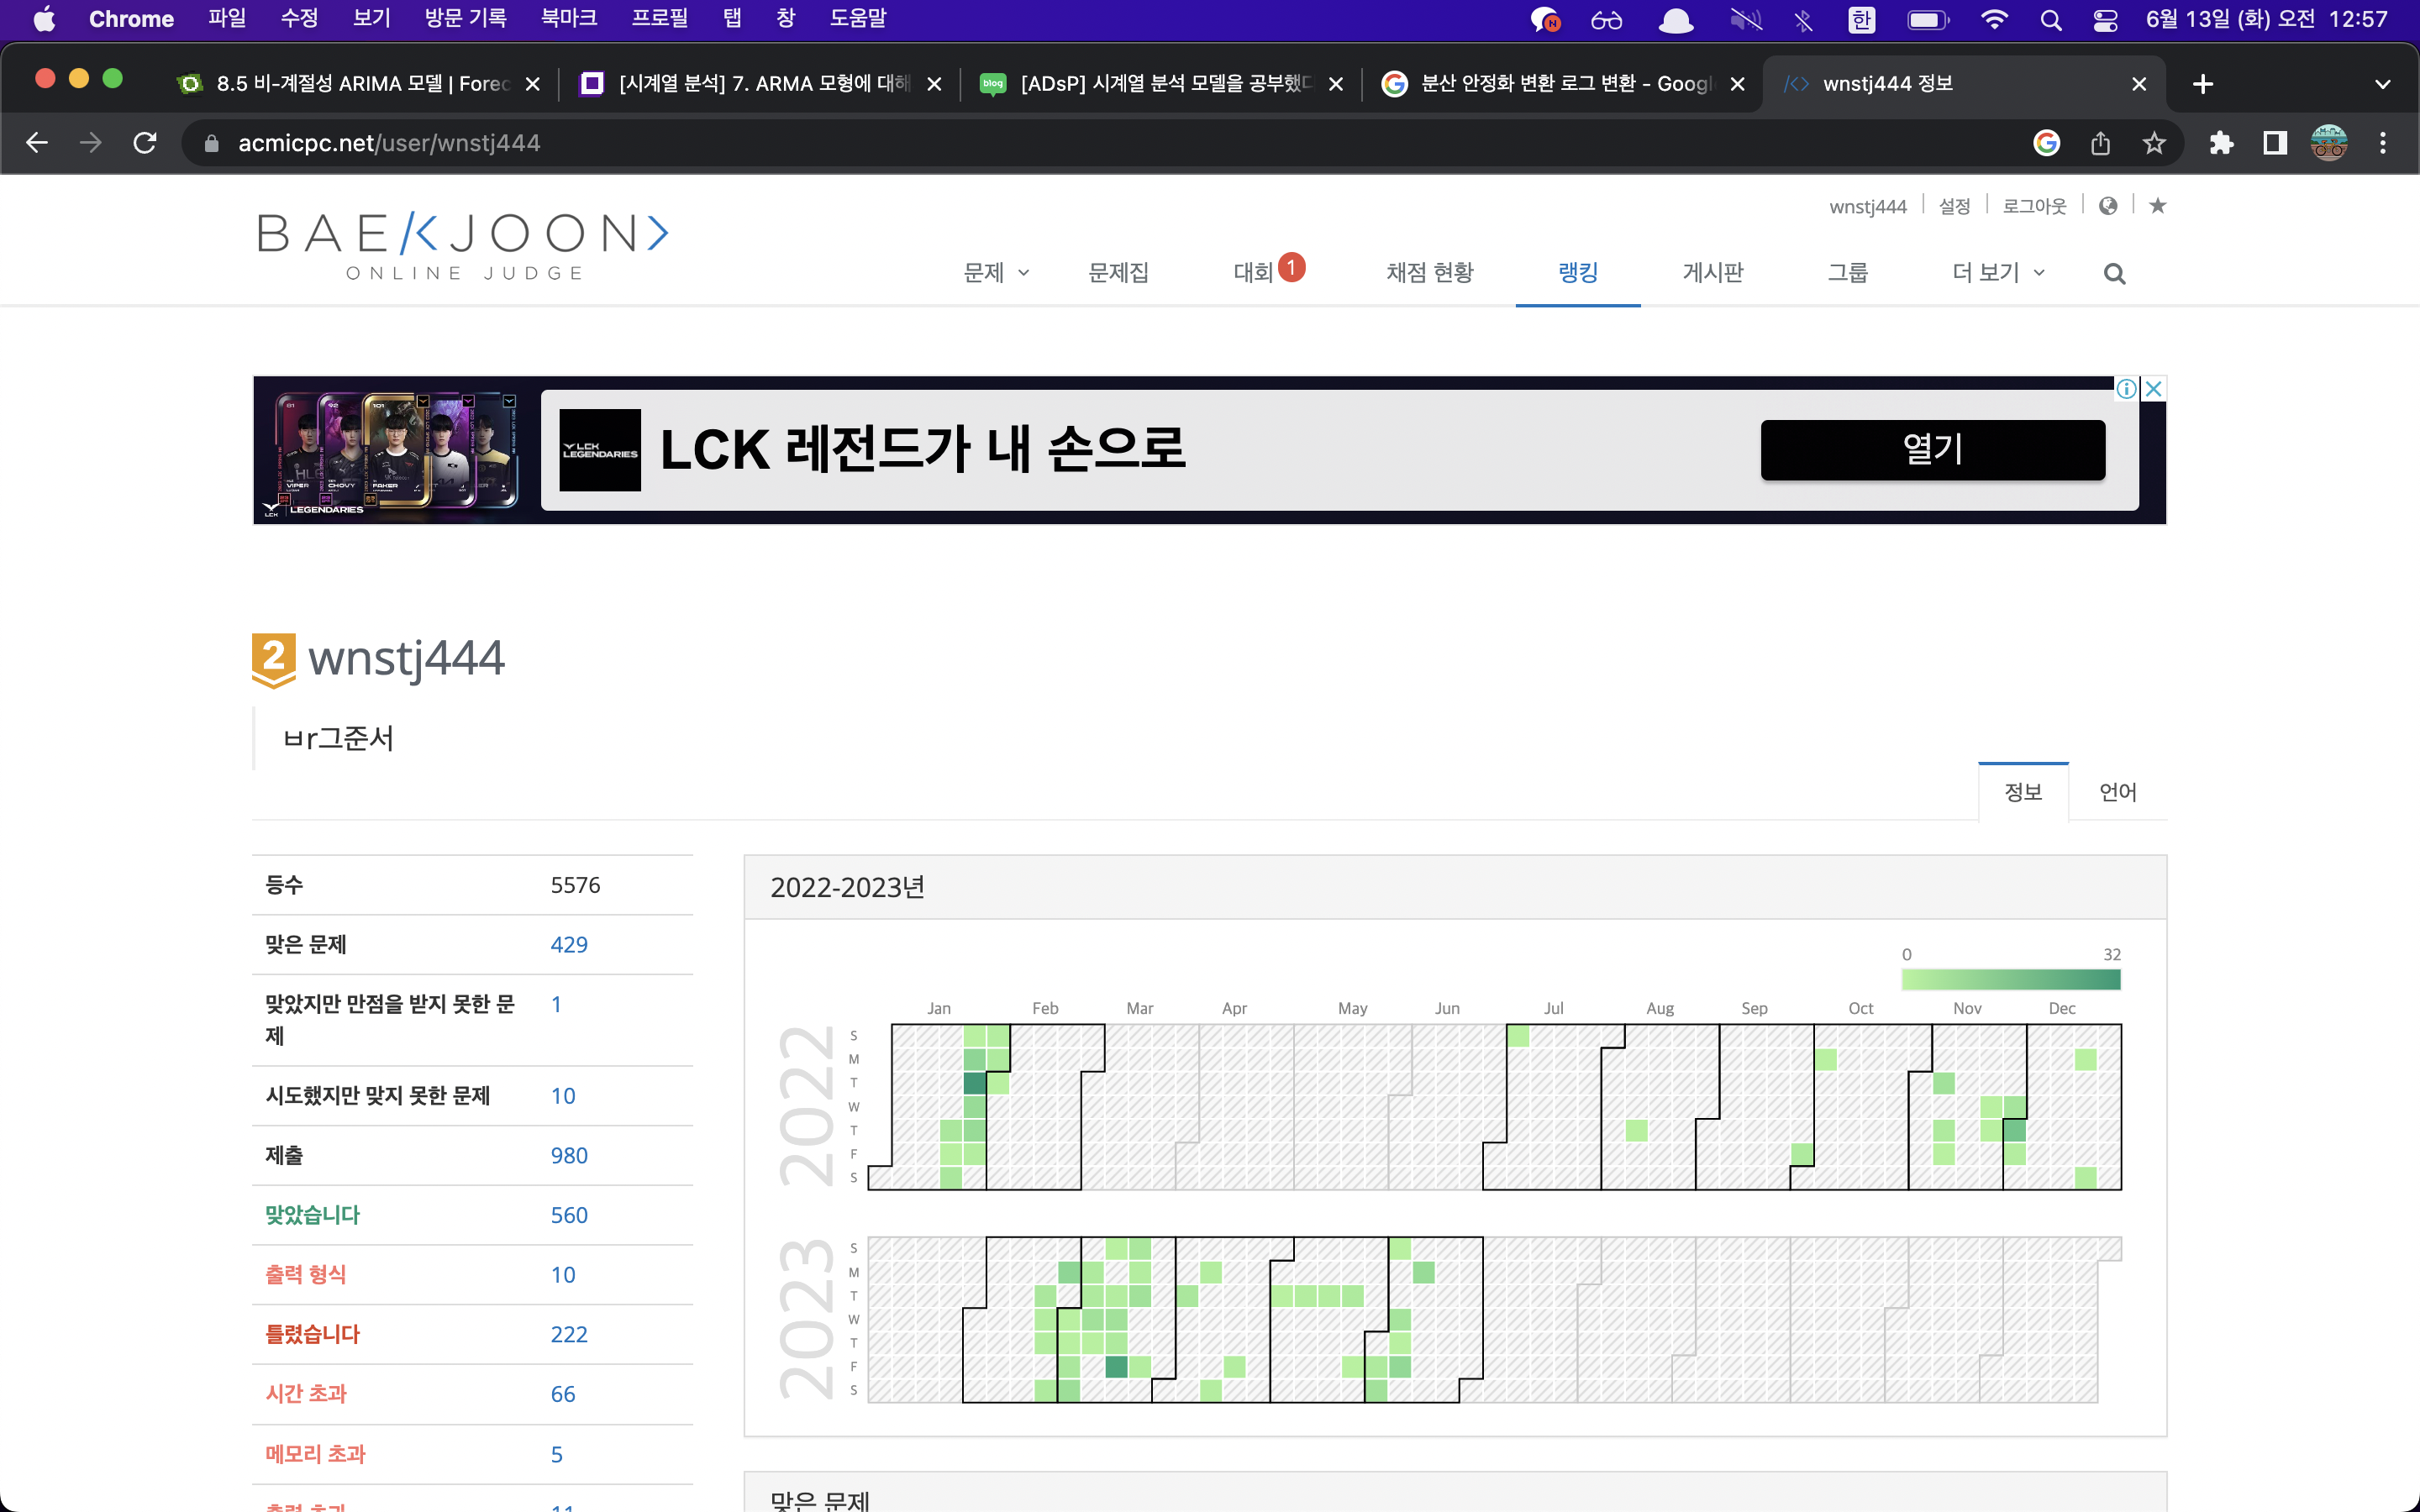
Task: Toggle the Korean input source indicator
Action: [1861, 20]
